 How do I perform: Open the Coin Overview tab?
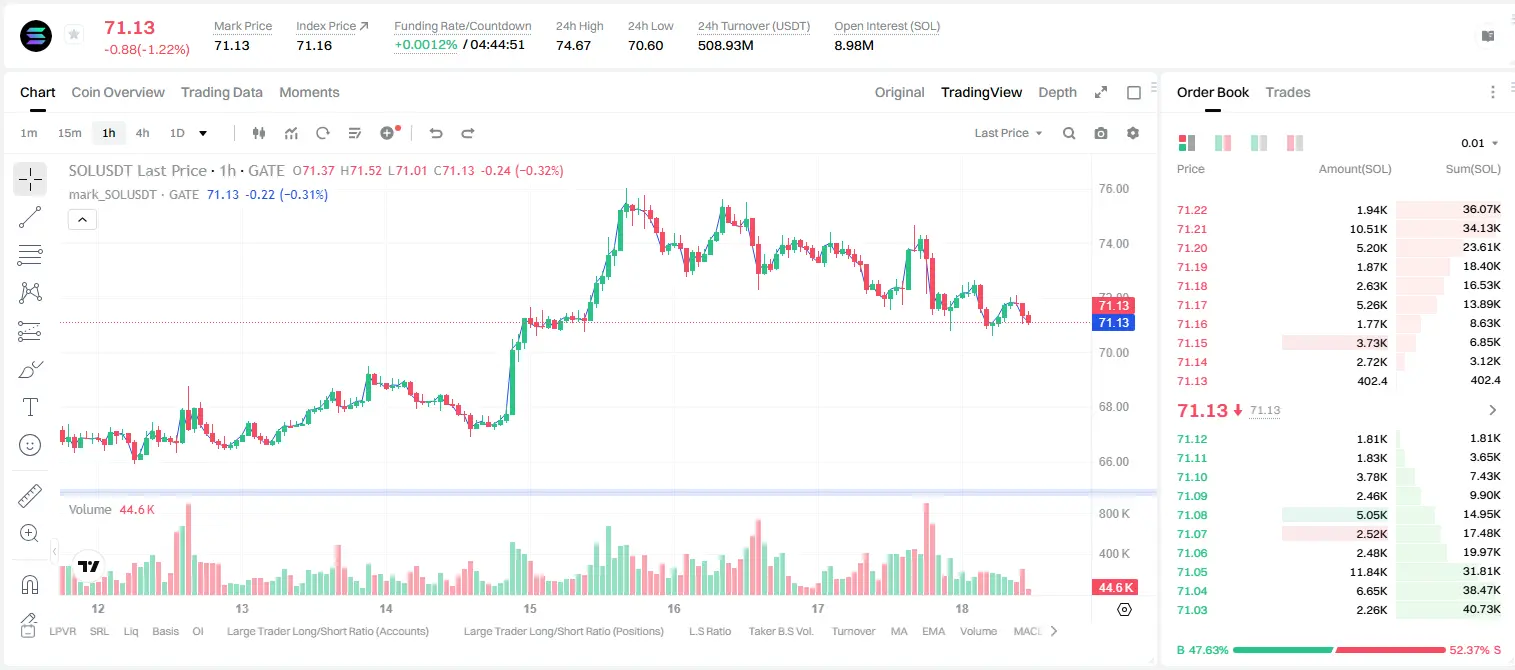[x=118, y=92]
